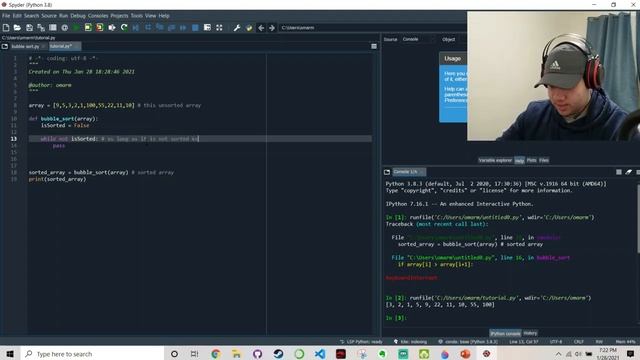
Task: Run cell and advance toolbar icon
Action: 100,27
